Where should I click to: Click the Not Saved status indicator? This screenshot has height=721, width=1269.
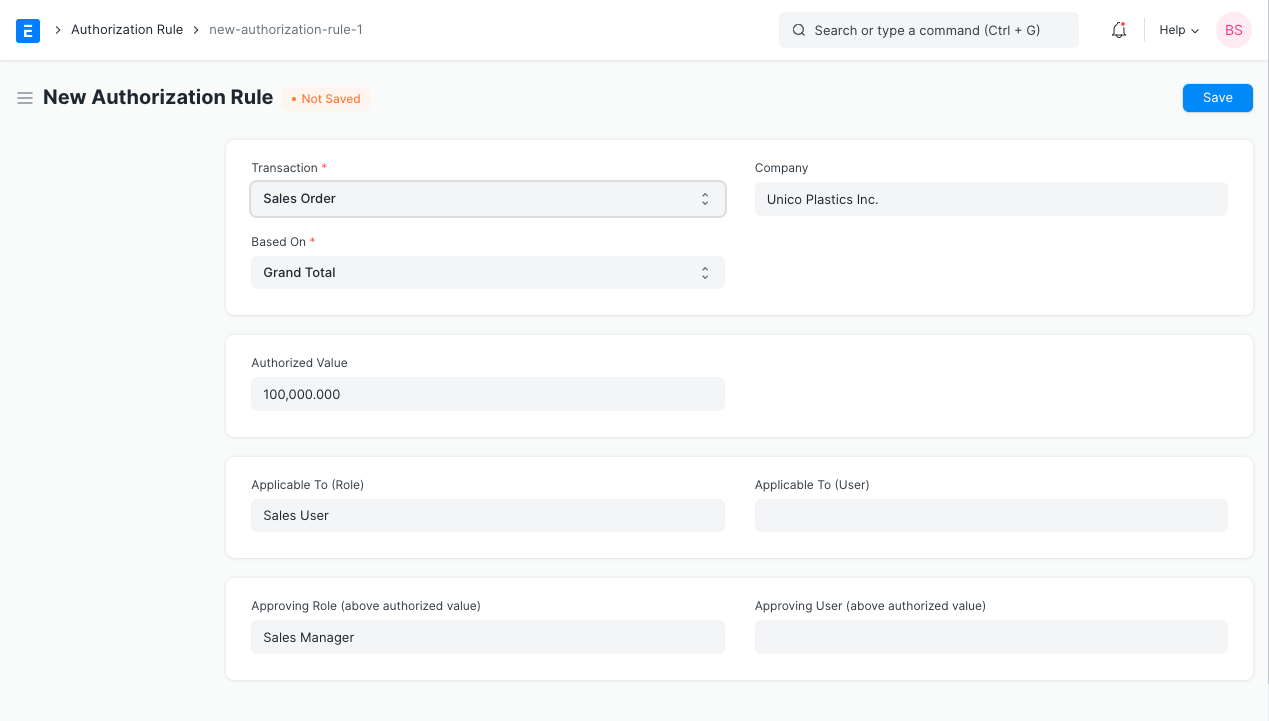coord(325,99)
